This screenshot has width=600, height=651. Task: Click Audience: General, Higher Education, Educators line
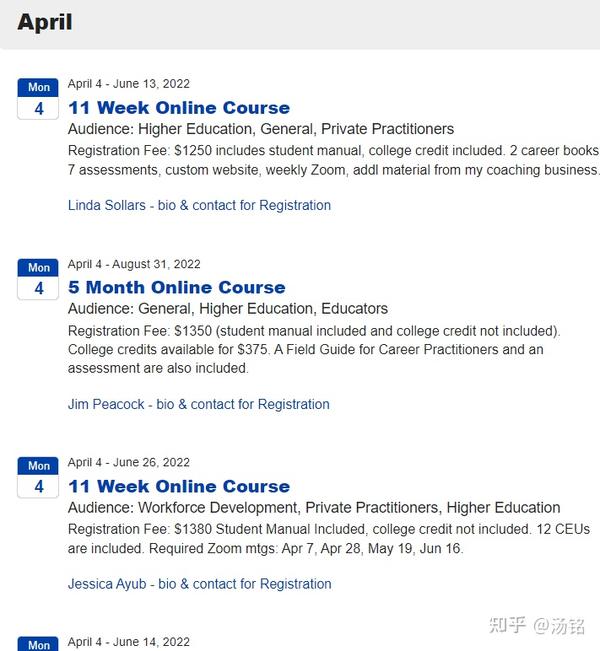228,309
